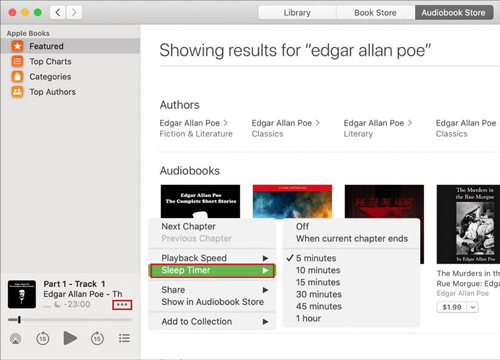Select When current chapter ends

coord(351,239)
